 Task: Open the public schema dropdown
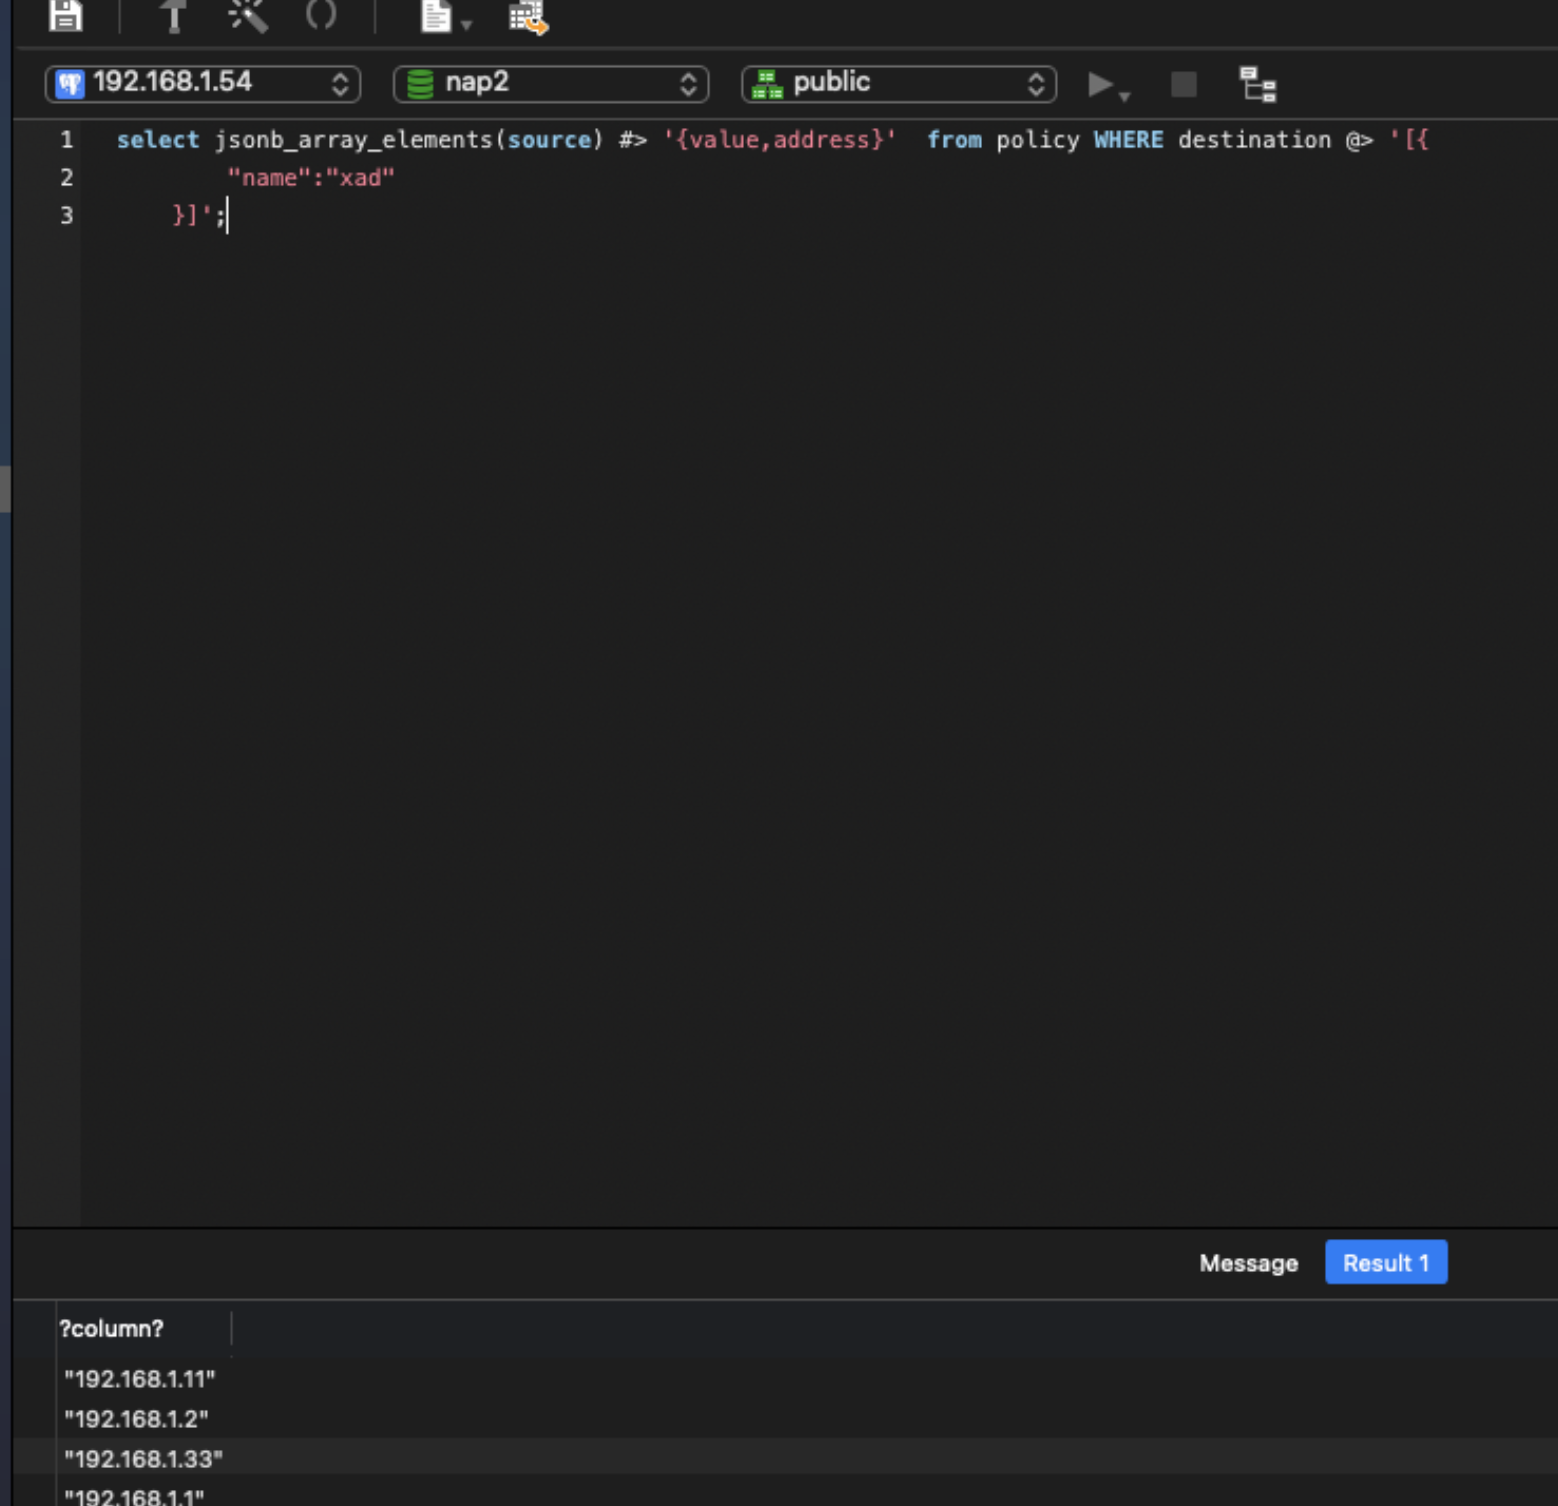[899, 83]
